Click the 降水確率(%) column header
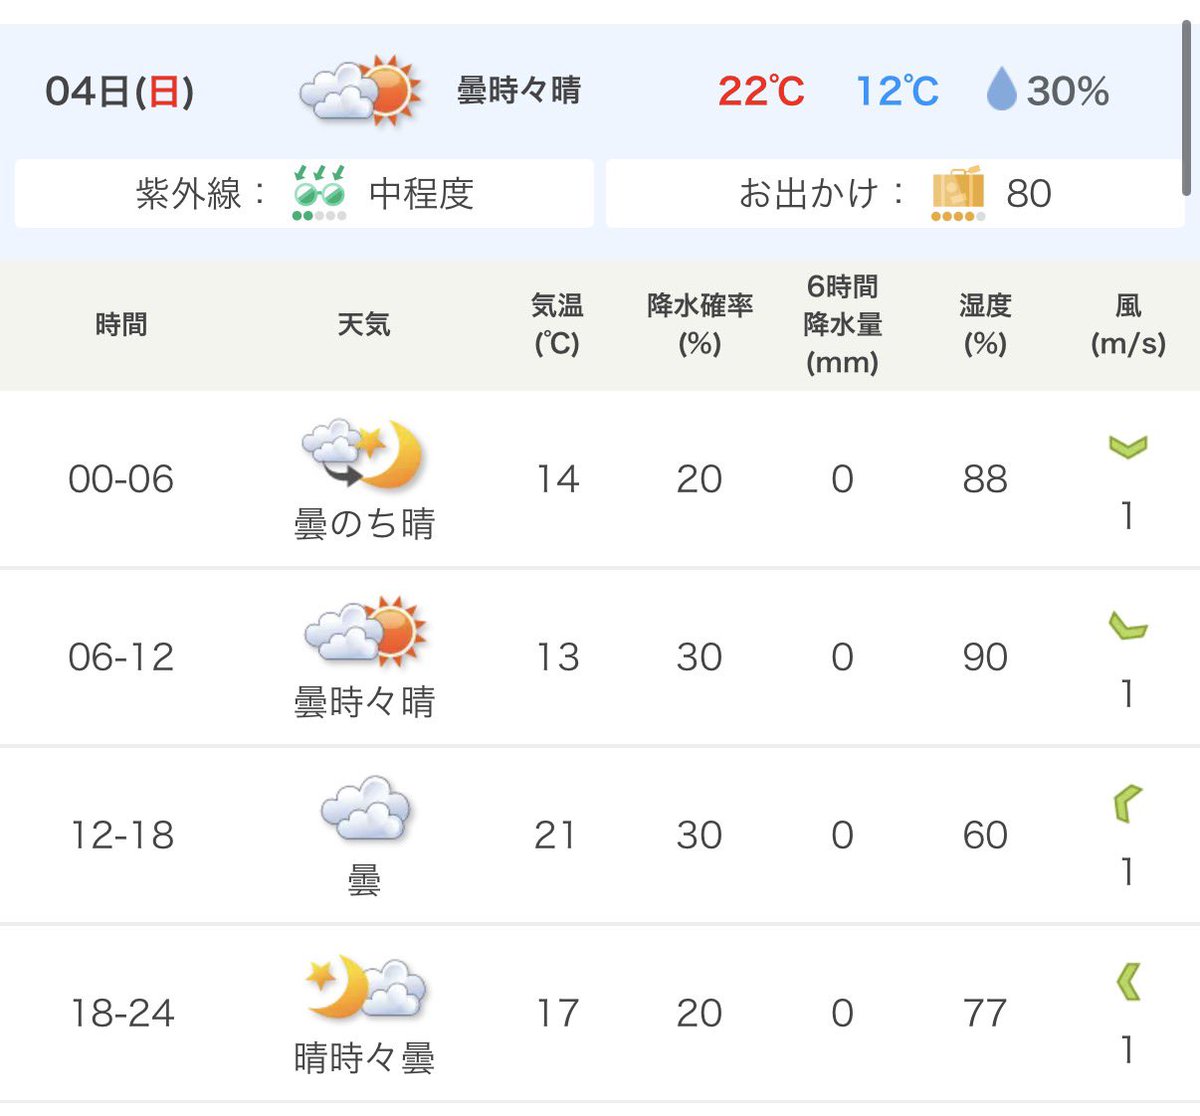Image resolution: width=1200 pixels, height=1116 pixels. [x=699, y=324]
